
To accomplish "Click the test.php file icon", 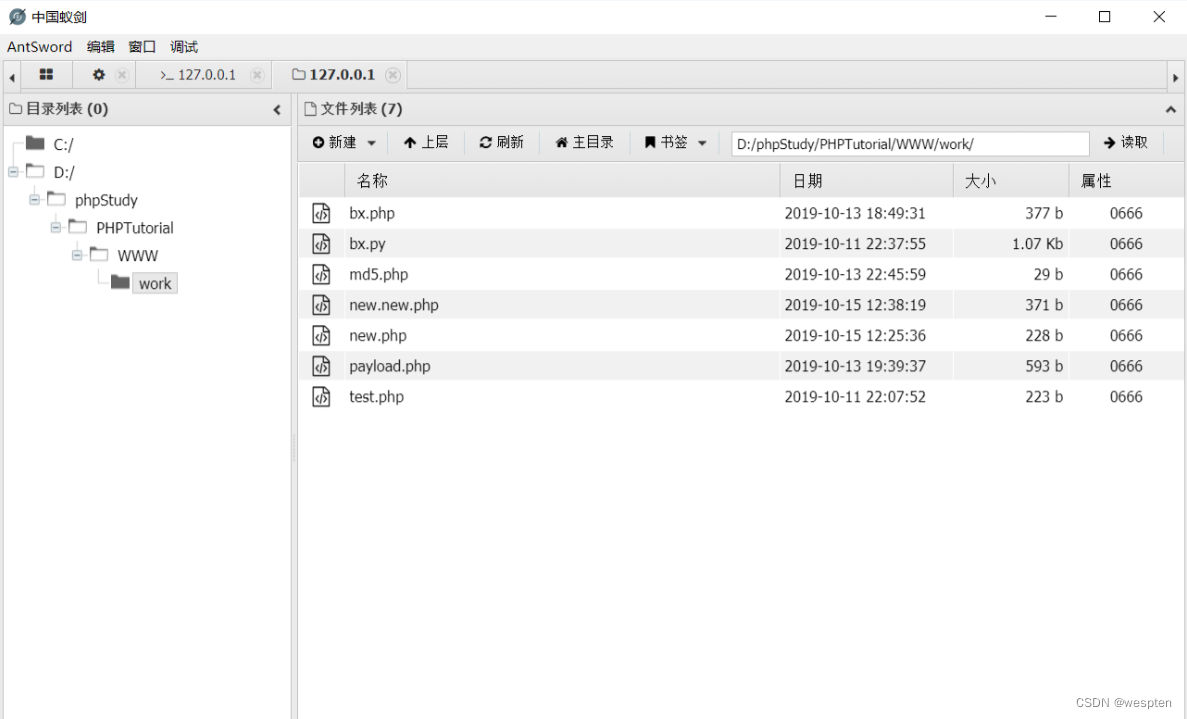I will [x=321, y=397].
